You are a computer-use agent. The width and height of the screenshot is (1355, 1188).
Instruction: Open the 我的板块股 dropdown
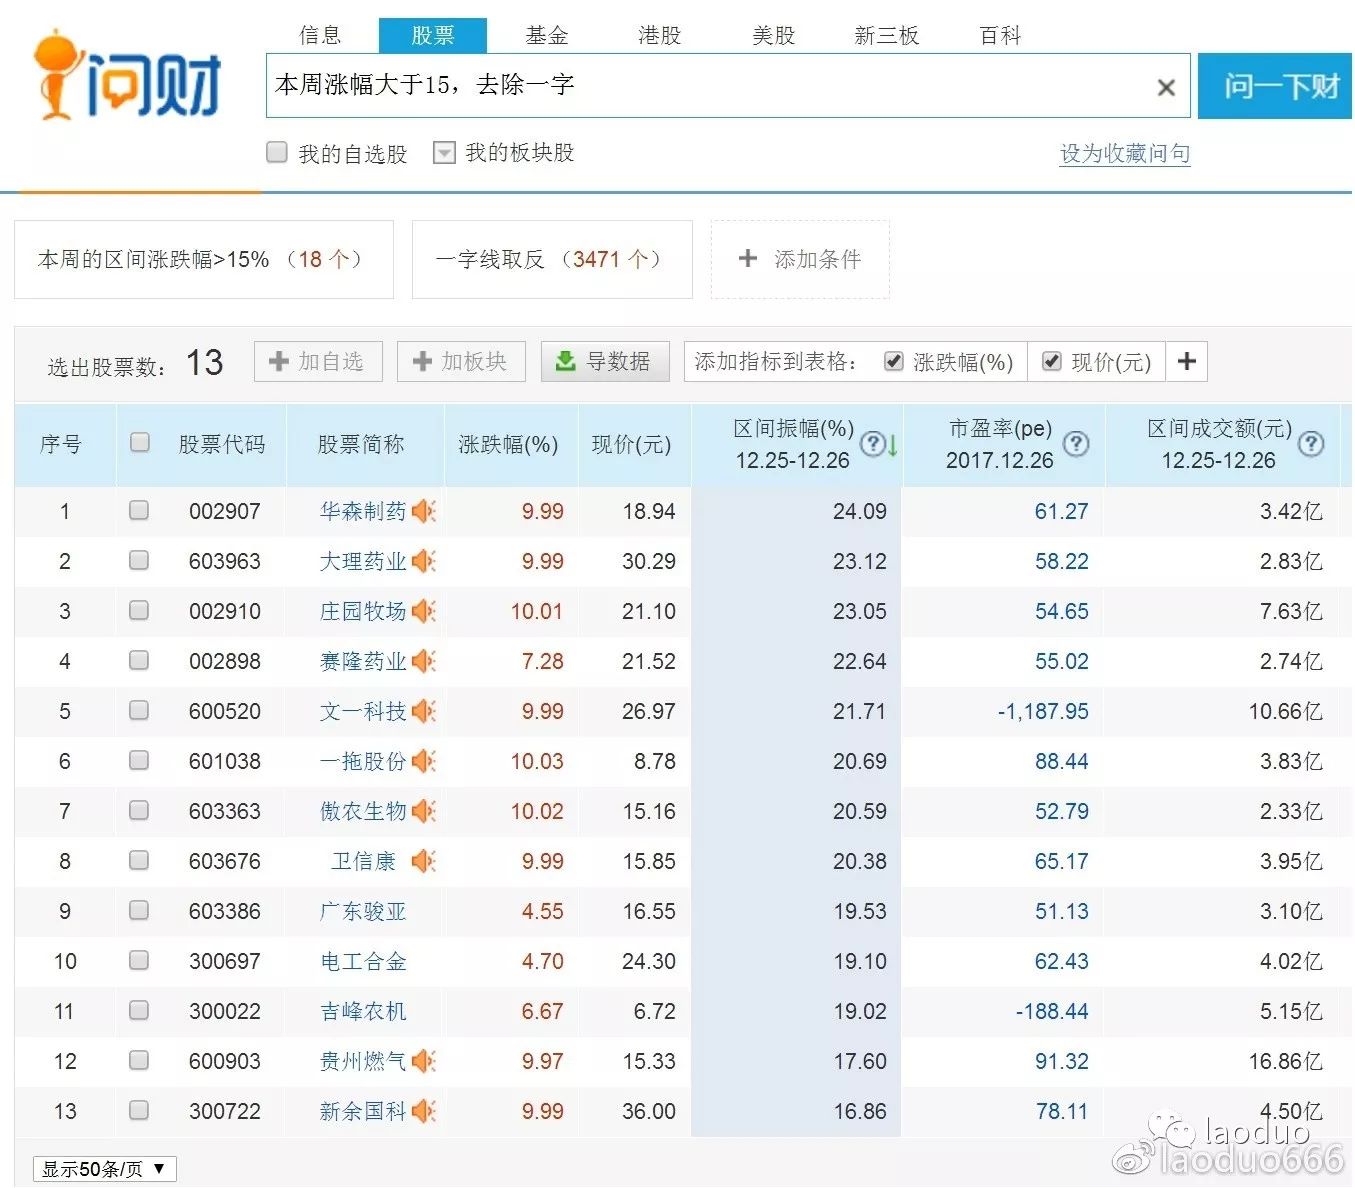tap(444, 153)
